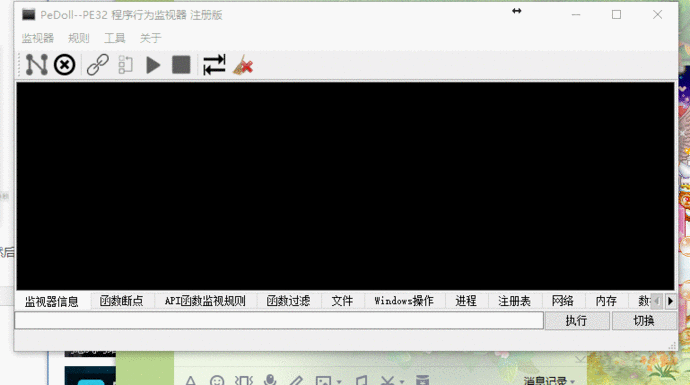Open the 关于 menu

tap(150, 38)
